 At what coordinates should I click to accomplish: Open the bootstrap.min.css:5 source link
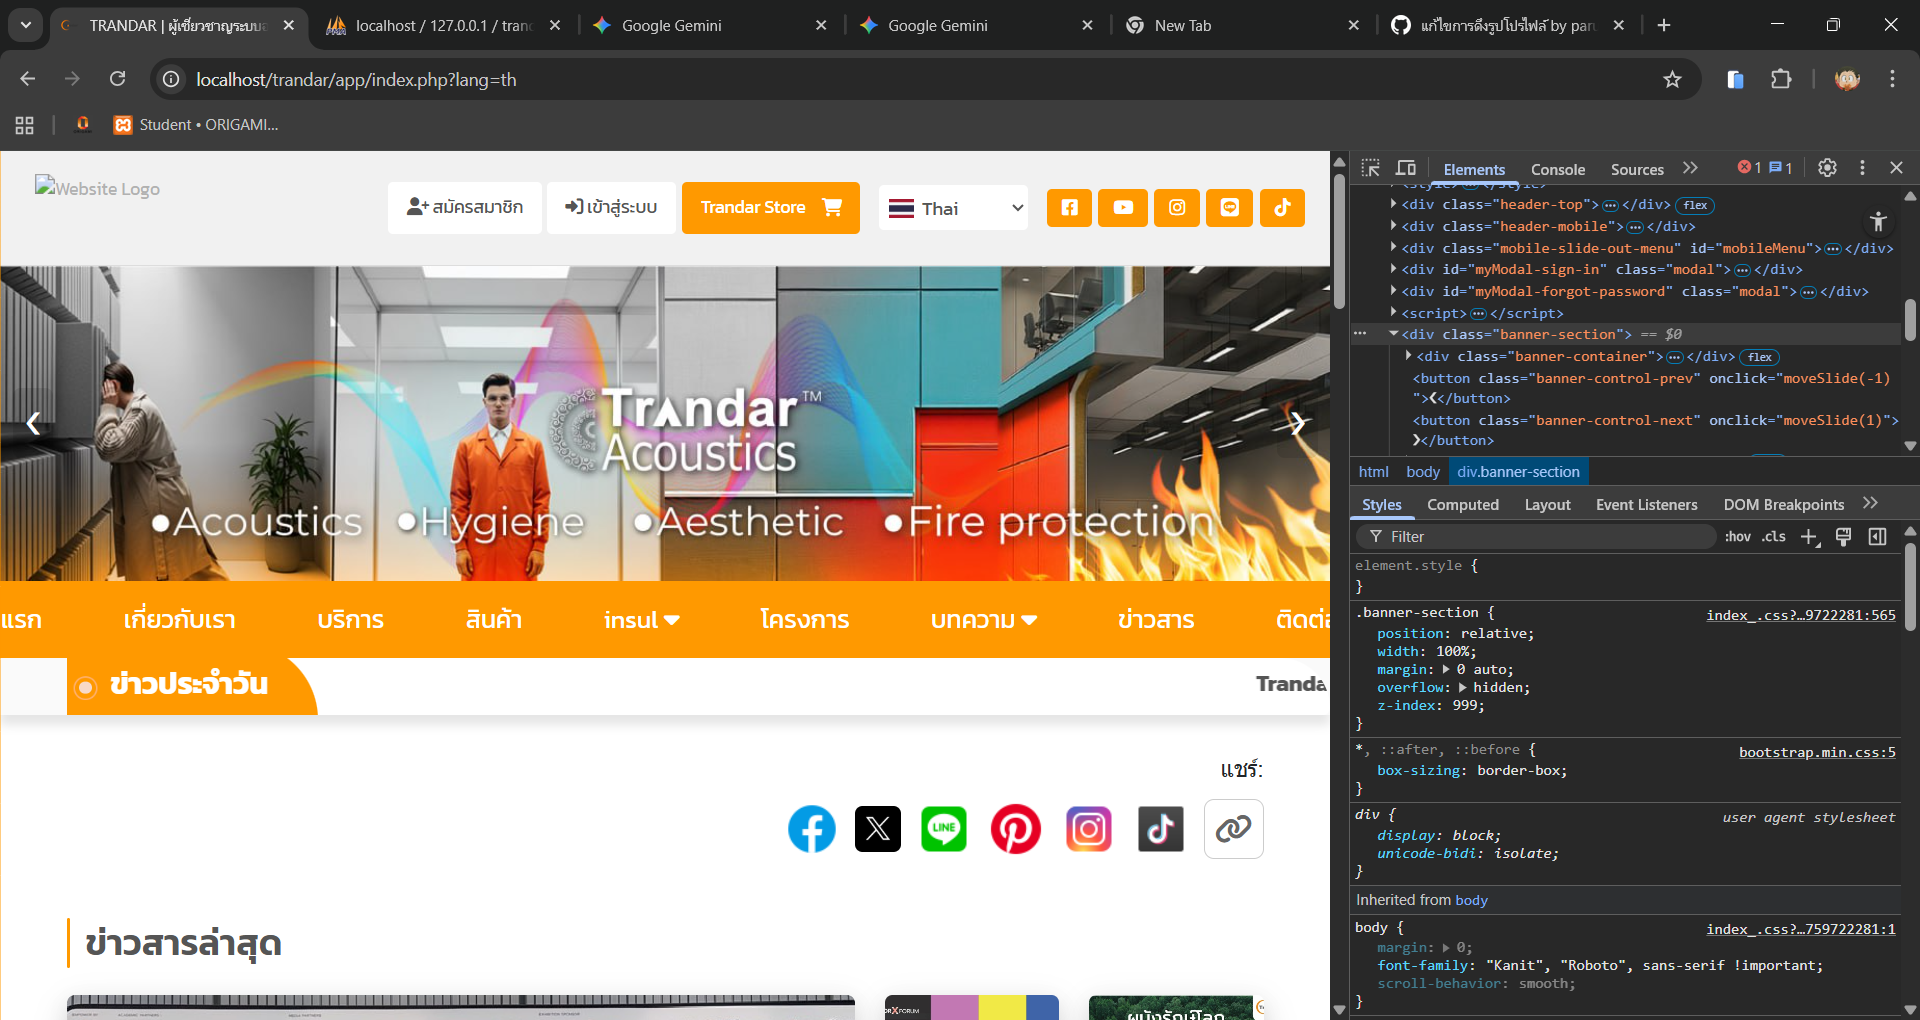(1816, 752)
